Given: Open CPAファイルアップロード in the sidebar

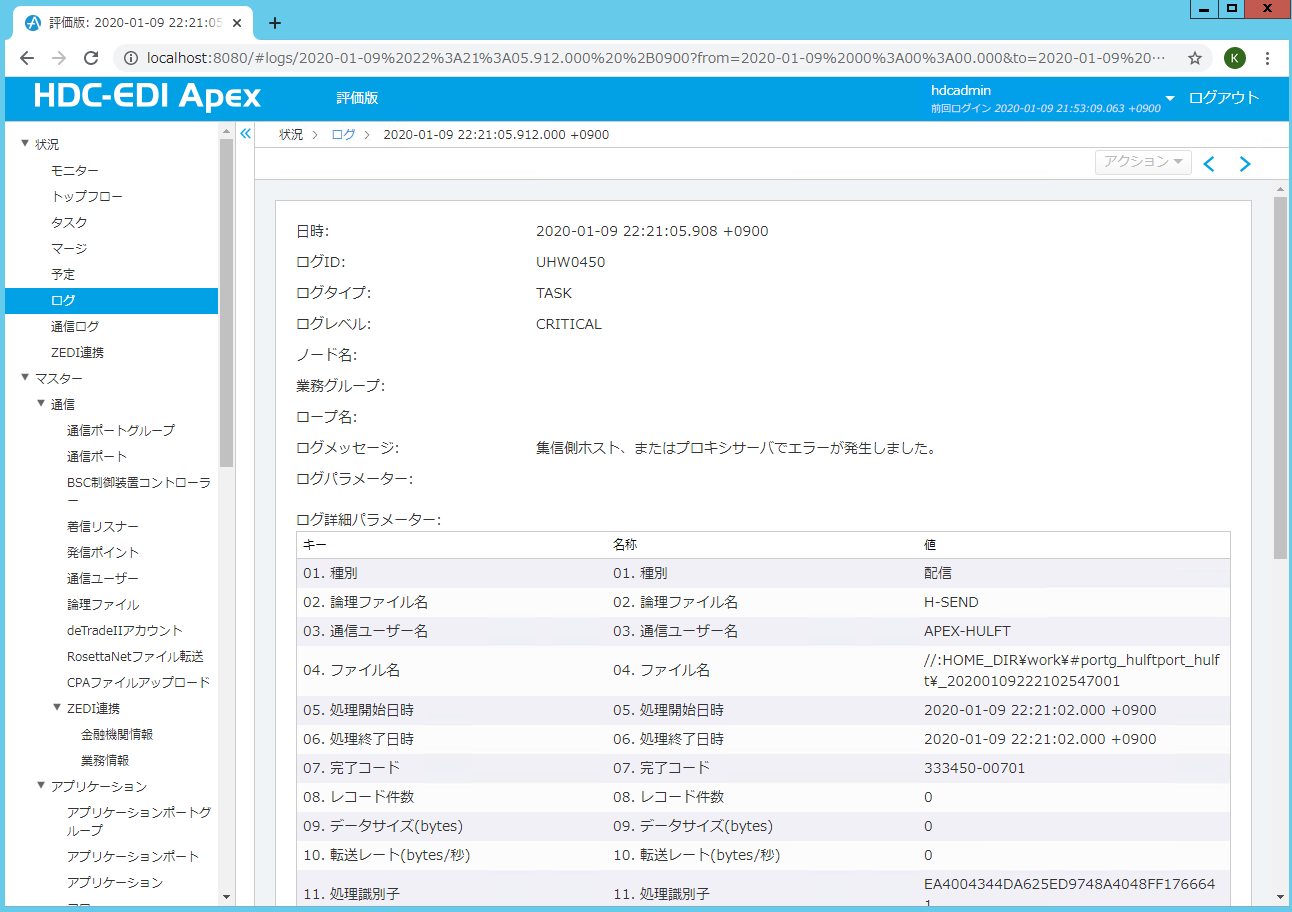Looking at the screenshot, I should click(x=138, y=682).
